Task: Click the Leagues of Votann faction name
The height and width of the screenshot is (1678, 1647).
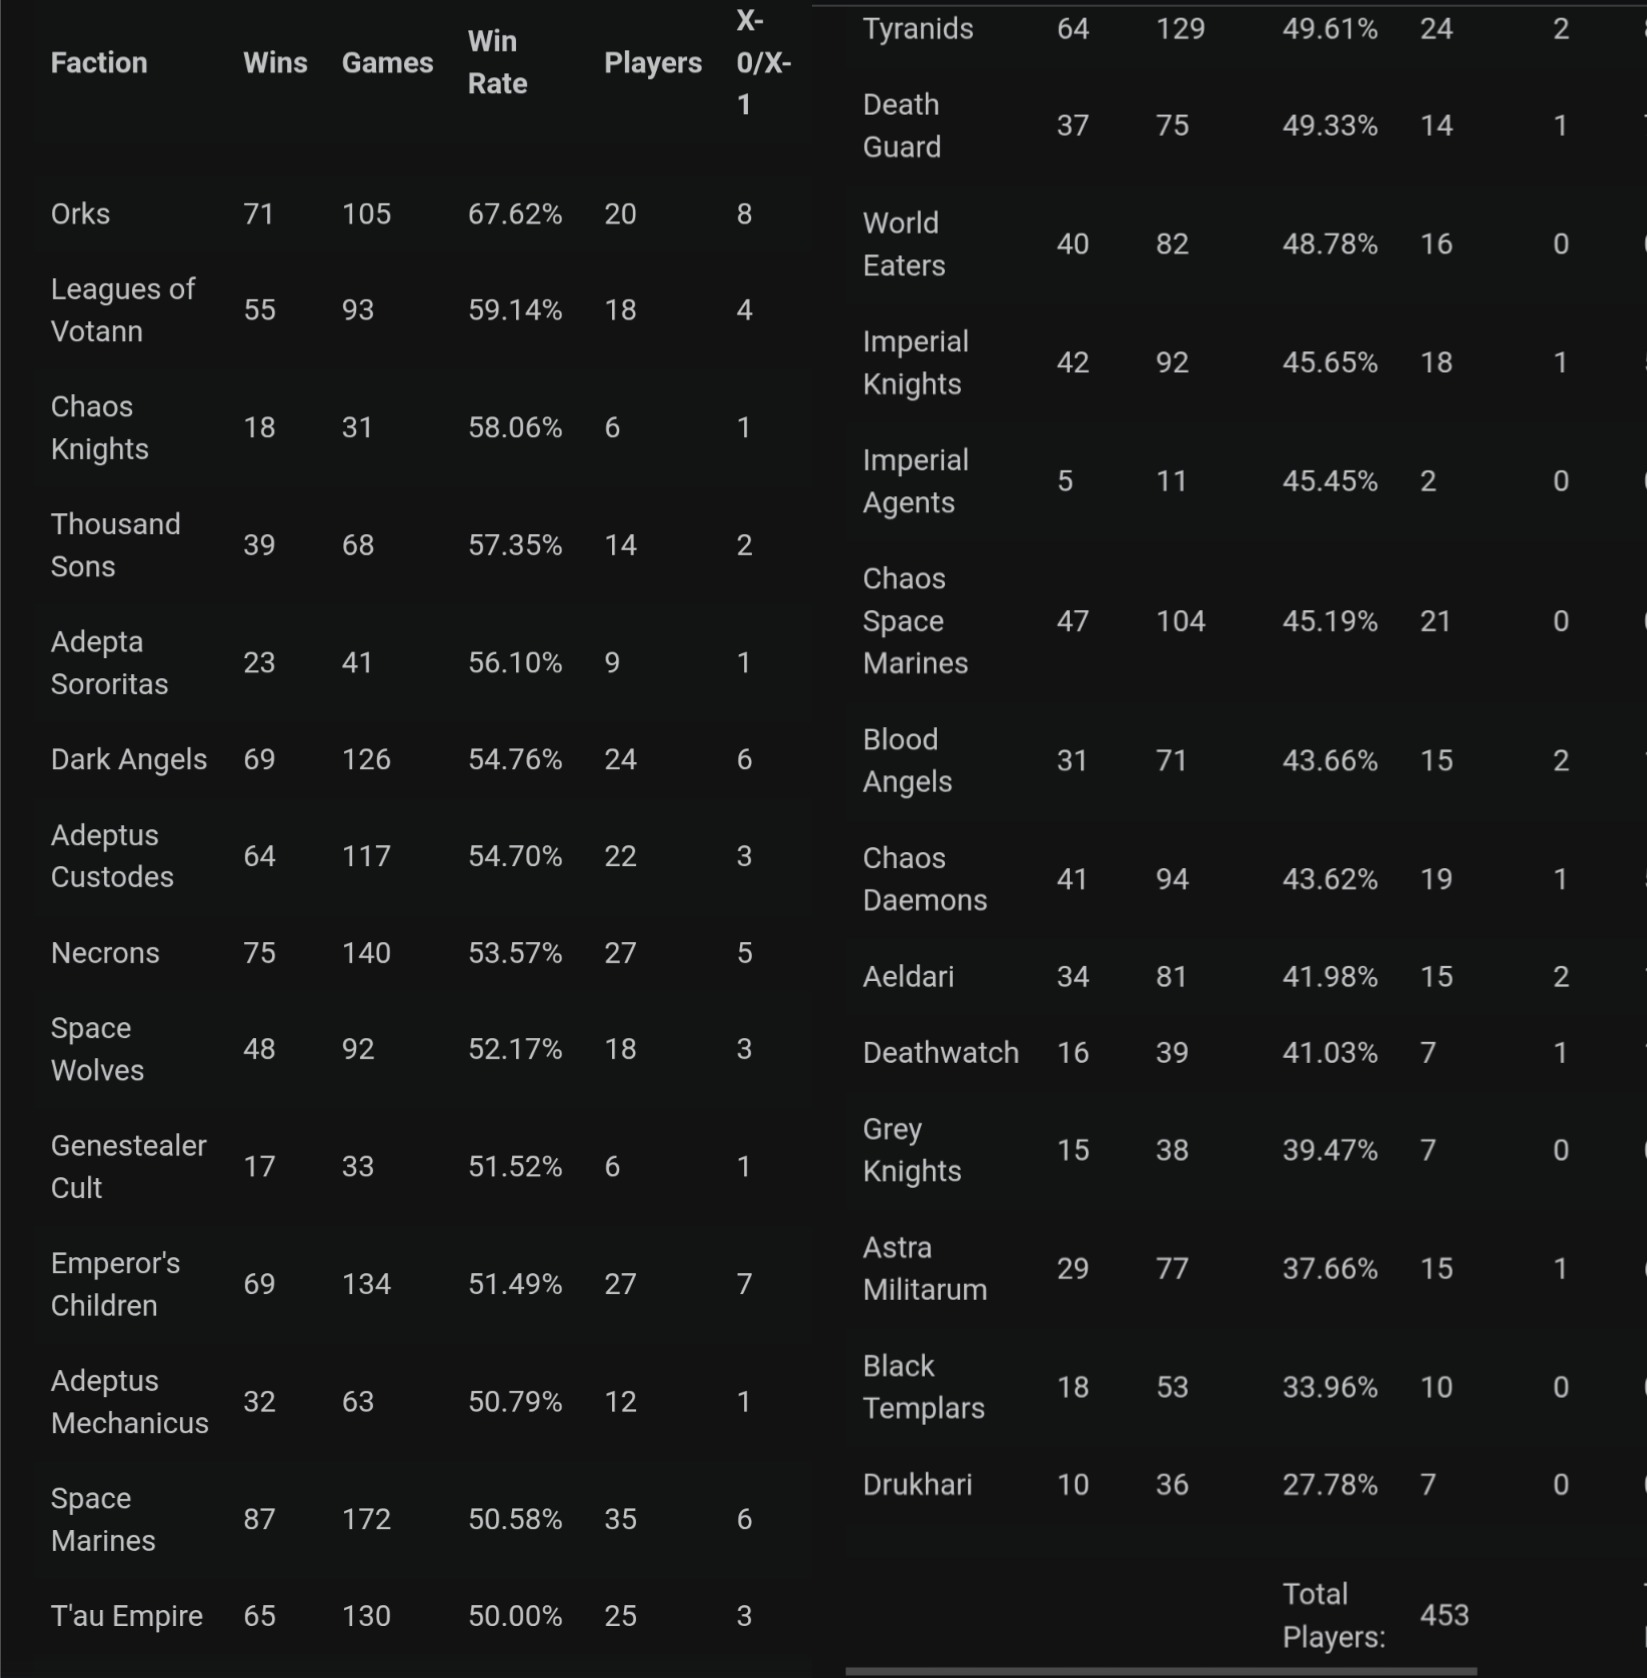Action: pyautogui.click(x=123, y=310)
